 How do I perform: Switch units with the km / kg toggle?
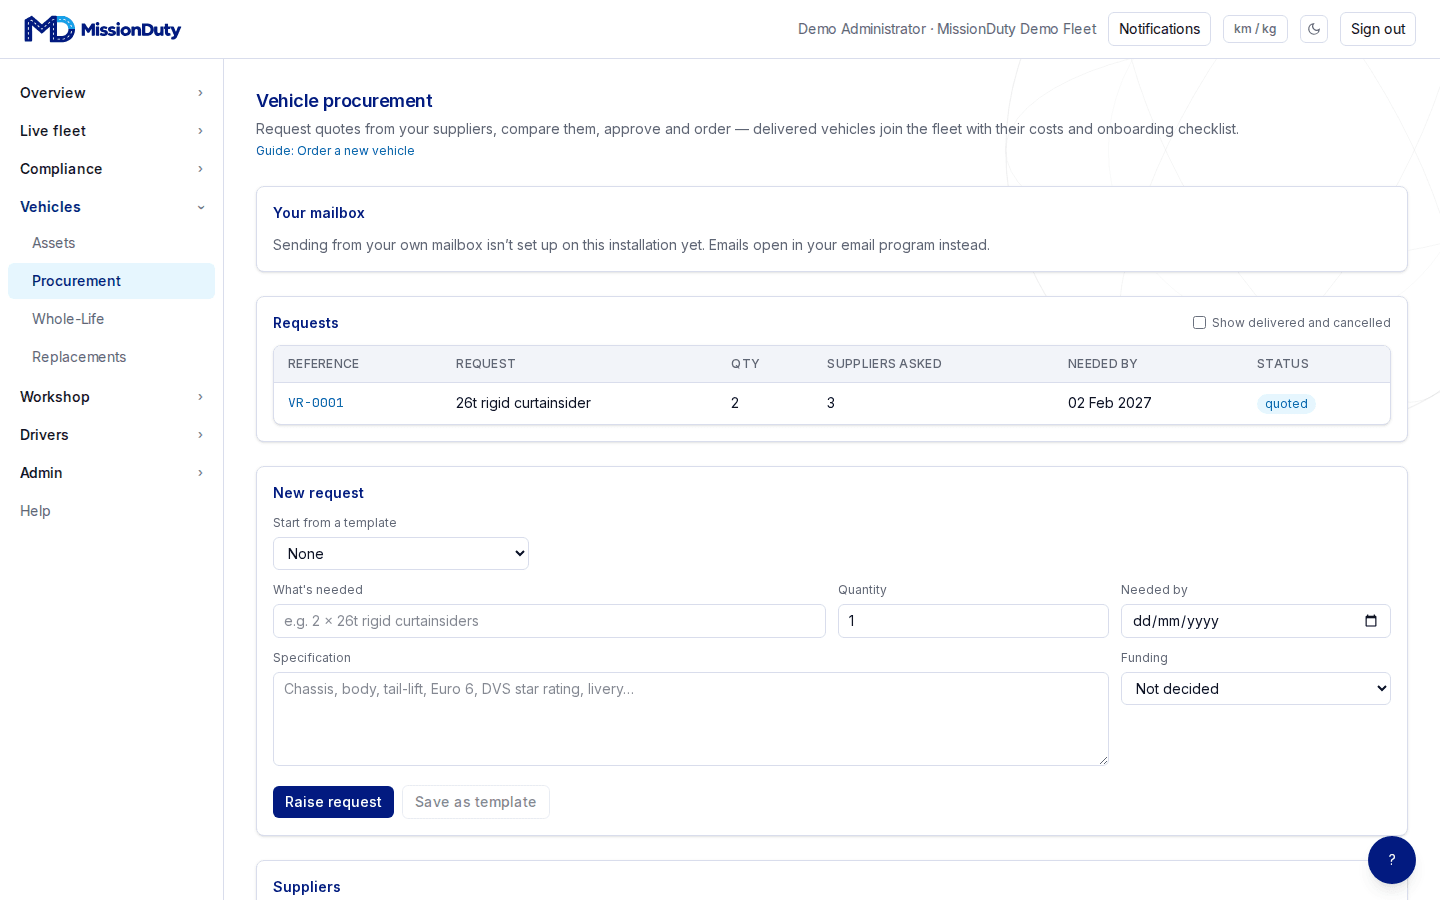(1255, 29)
